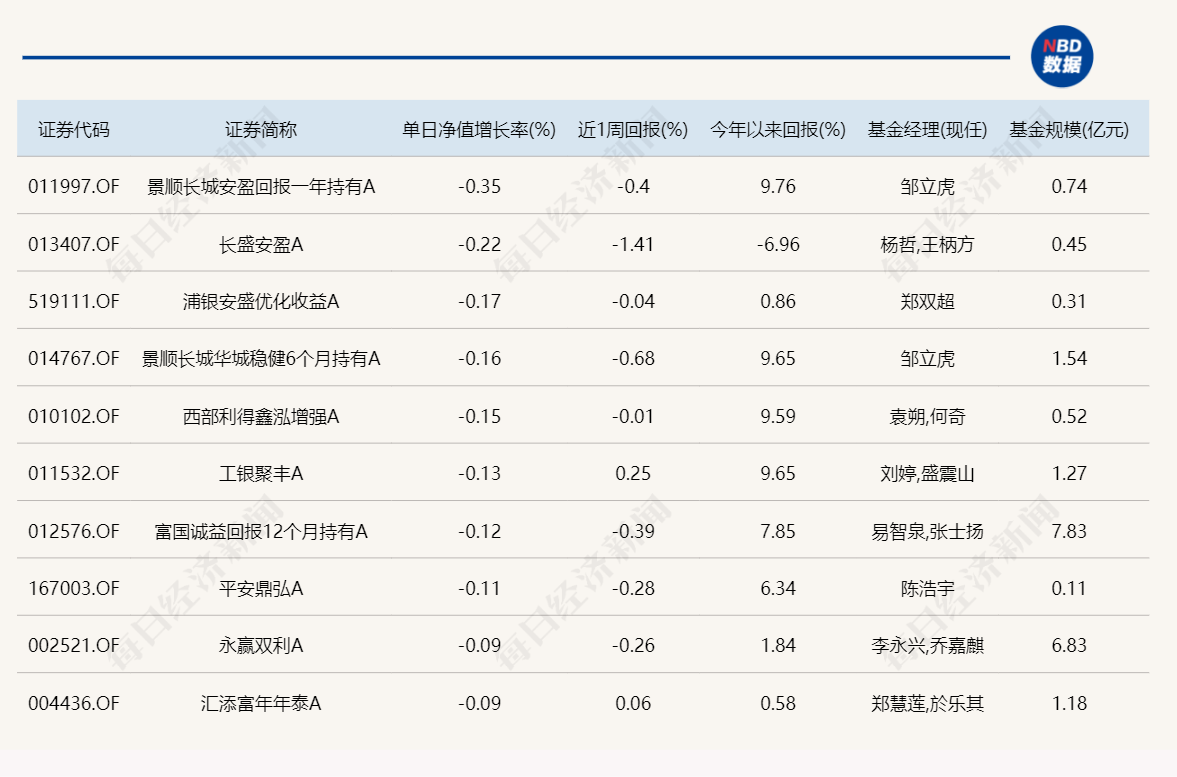This screenshot has width=1177, height=777.
Task: Click fund code 167003.OF
Action: point(74,588)
